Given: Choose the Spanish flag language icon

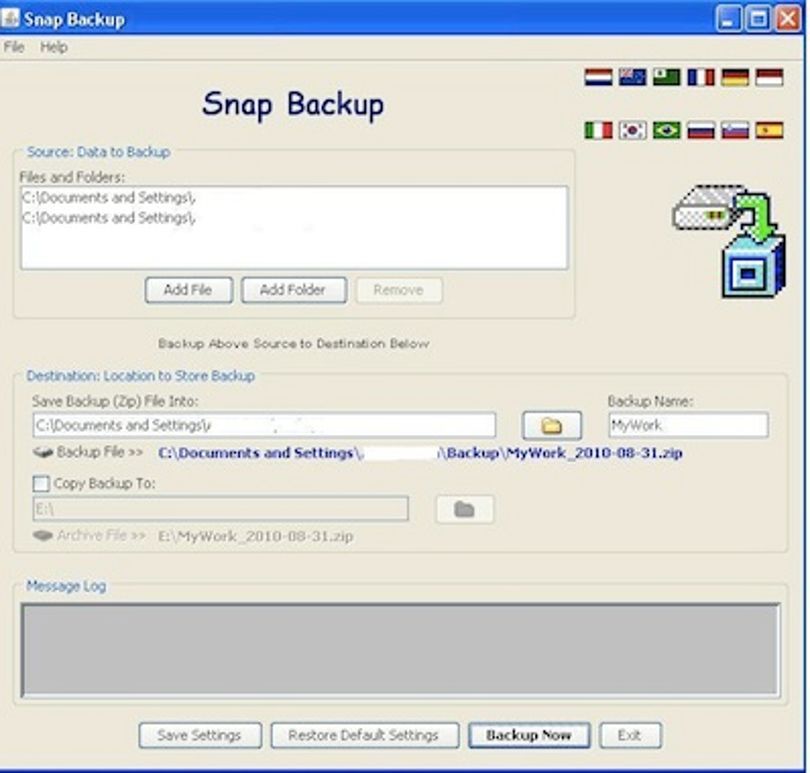Looking at the screenshot, I should coord(769,130).
